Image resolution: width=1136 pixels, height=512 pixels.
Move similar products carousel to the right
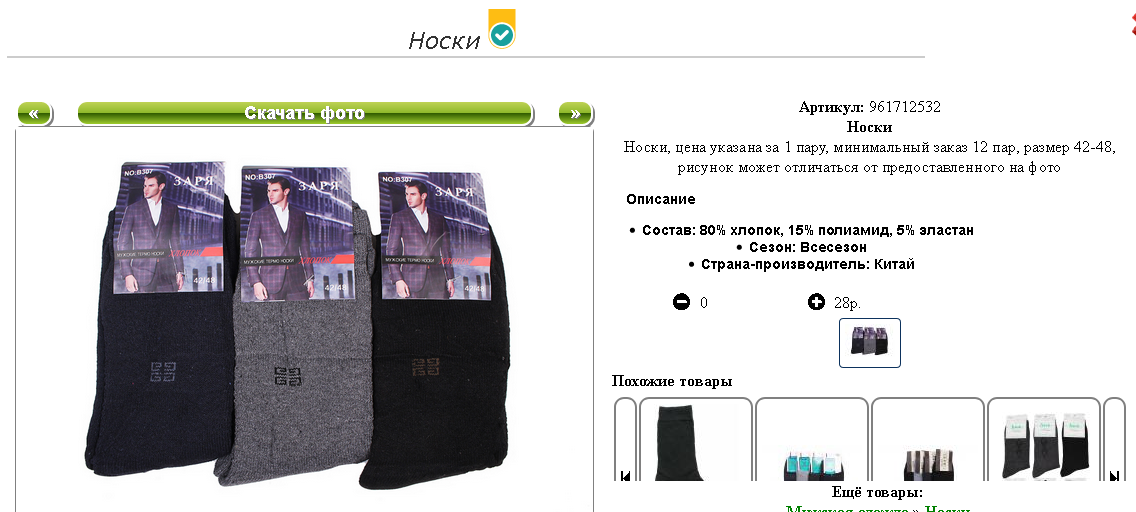[x=1114, y=476]
